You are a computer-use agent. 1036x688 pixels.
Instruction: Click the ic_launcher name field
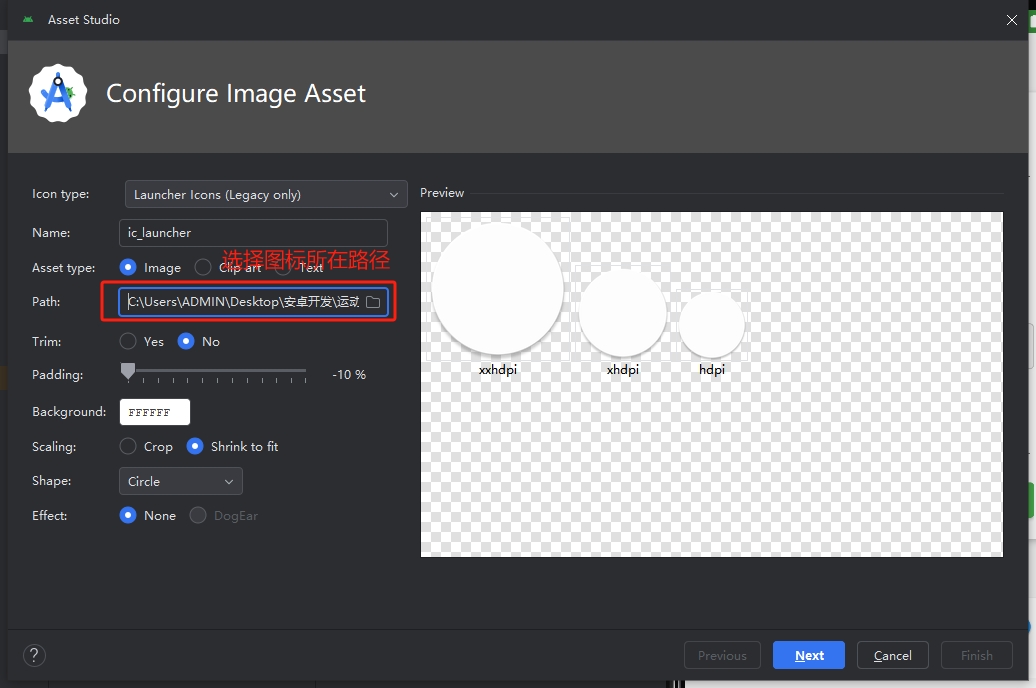coord(252,232)
